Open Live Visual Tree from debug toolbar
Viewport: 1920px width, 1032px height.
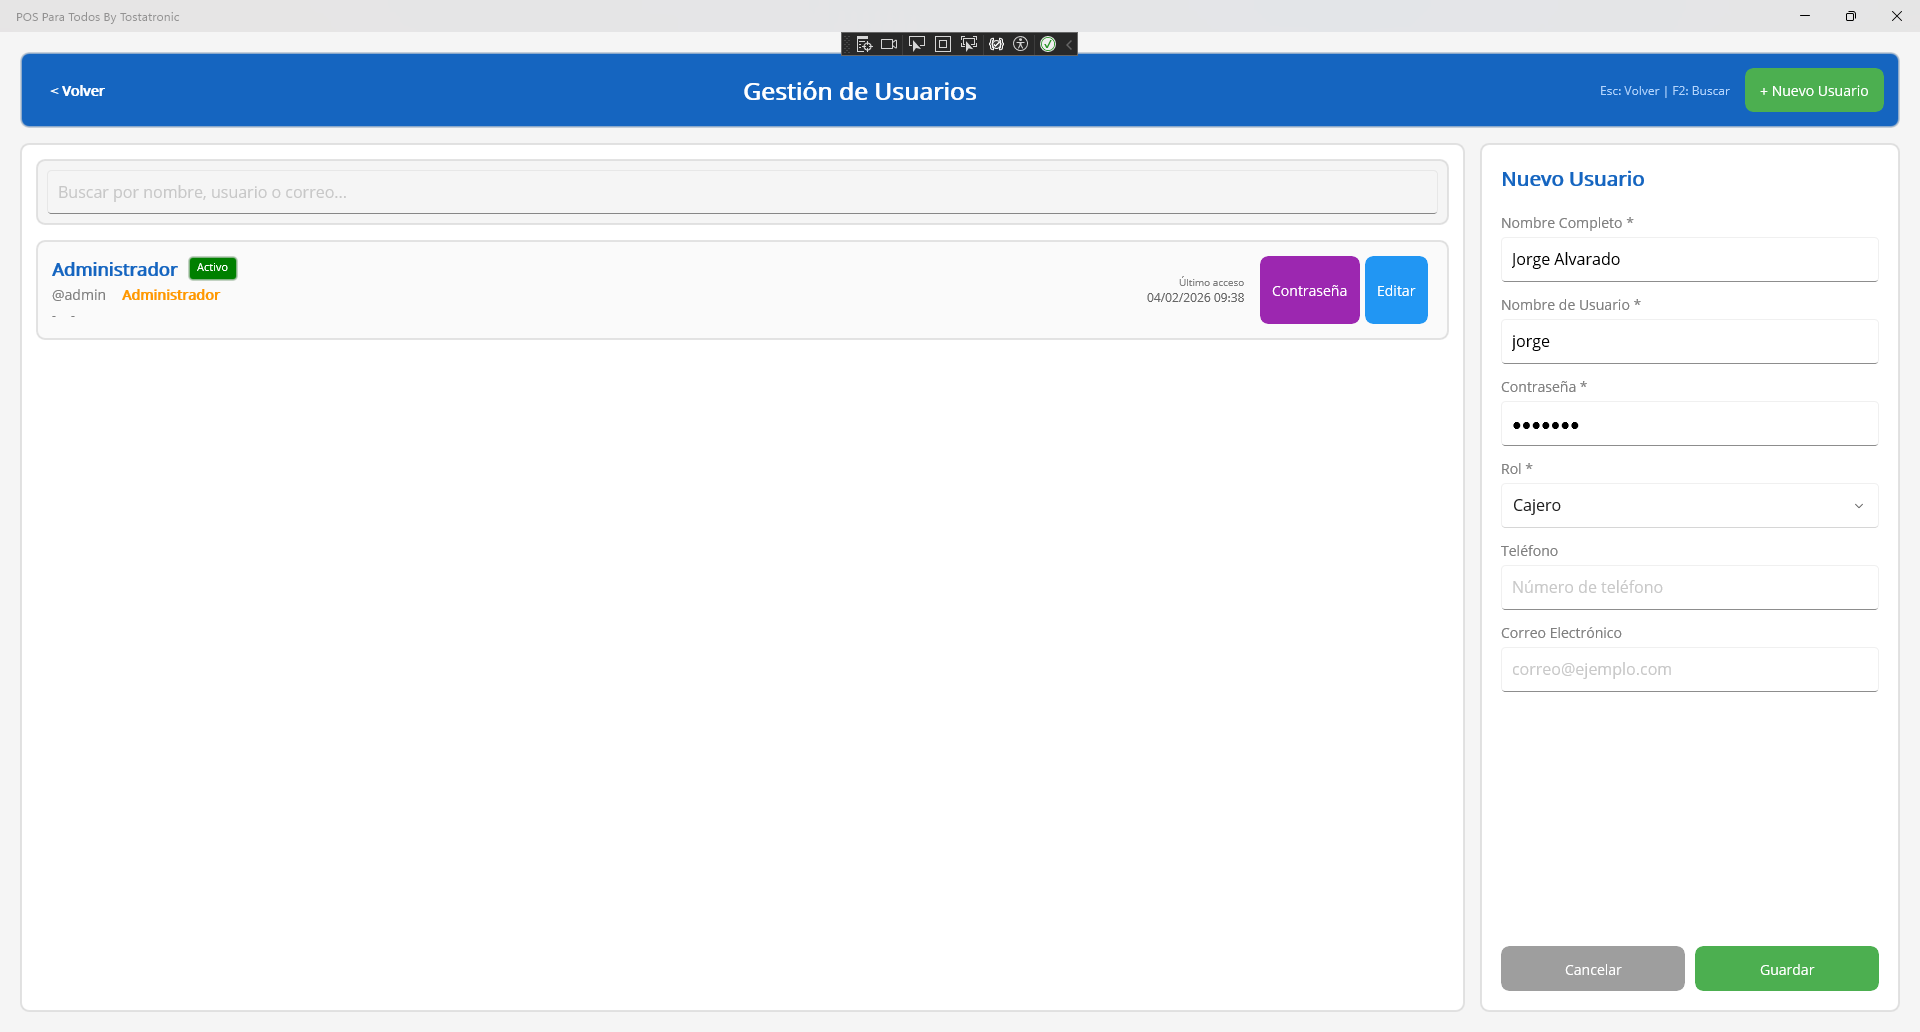click(x=864, y=44)
